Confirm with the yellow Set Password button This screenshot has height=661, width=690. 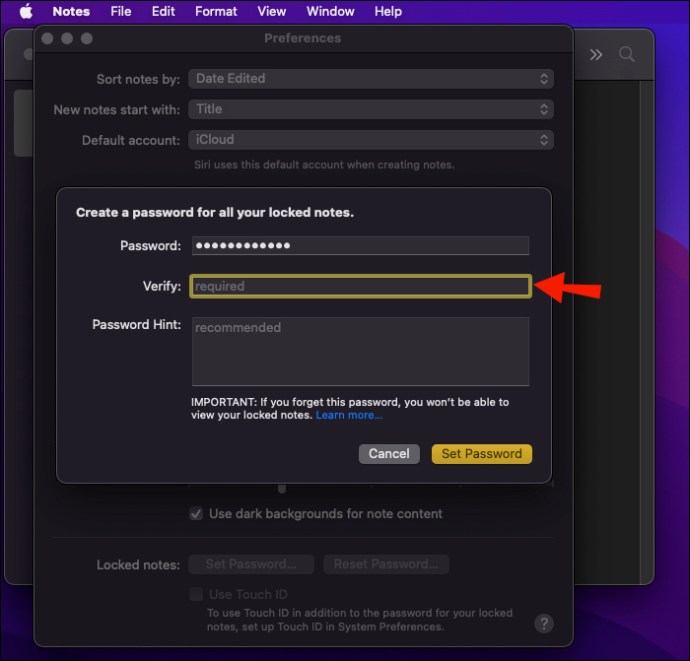coord(482,454)
